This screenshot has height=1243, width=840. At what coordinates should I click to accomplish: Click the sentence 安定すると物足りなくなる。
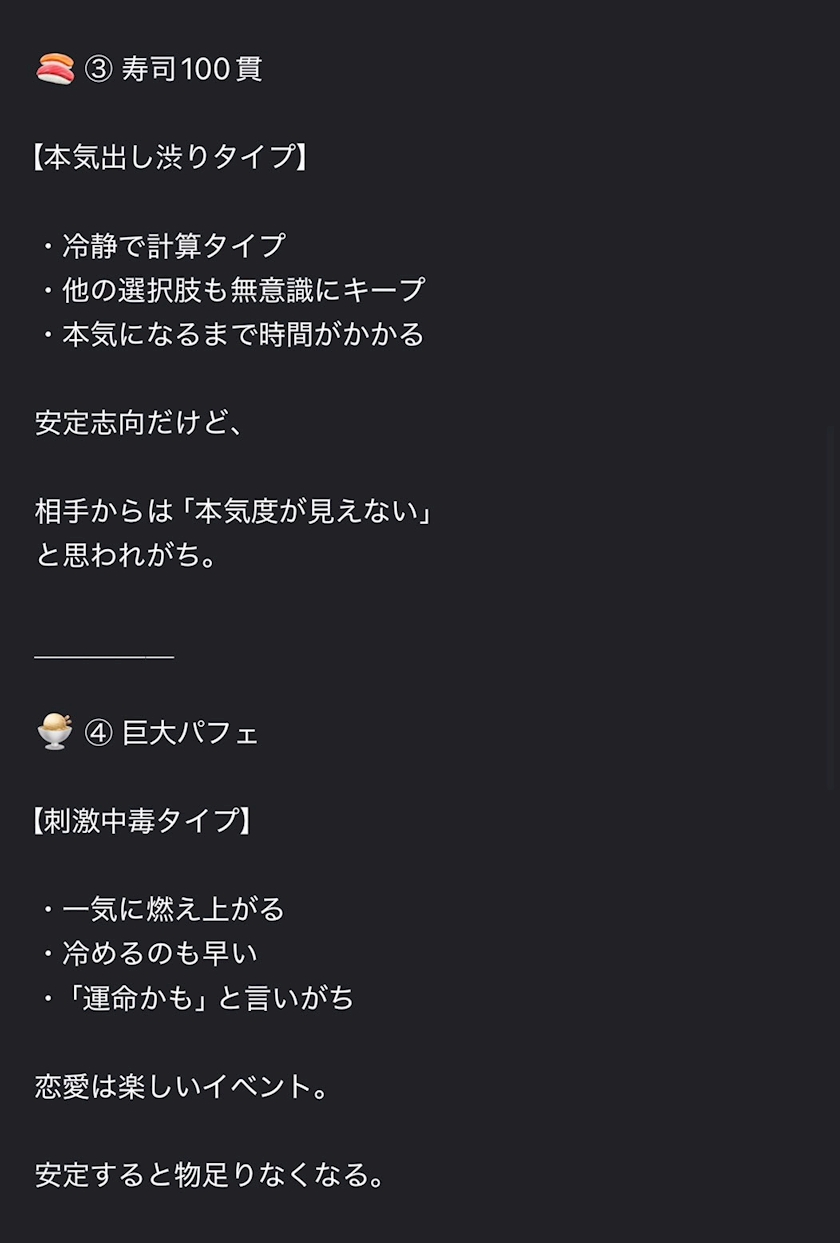click(211, 1174)
